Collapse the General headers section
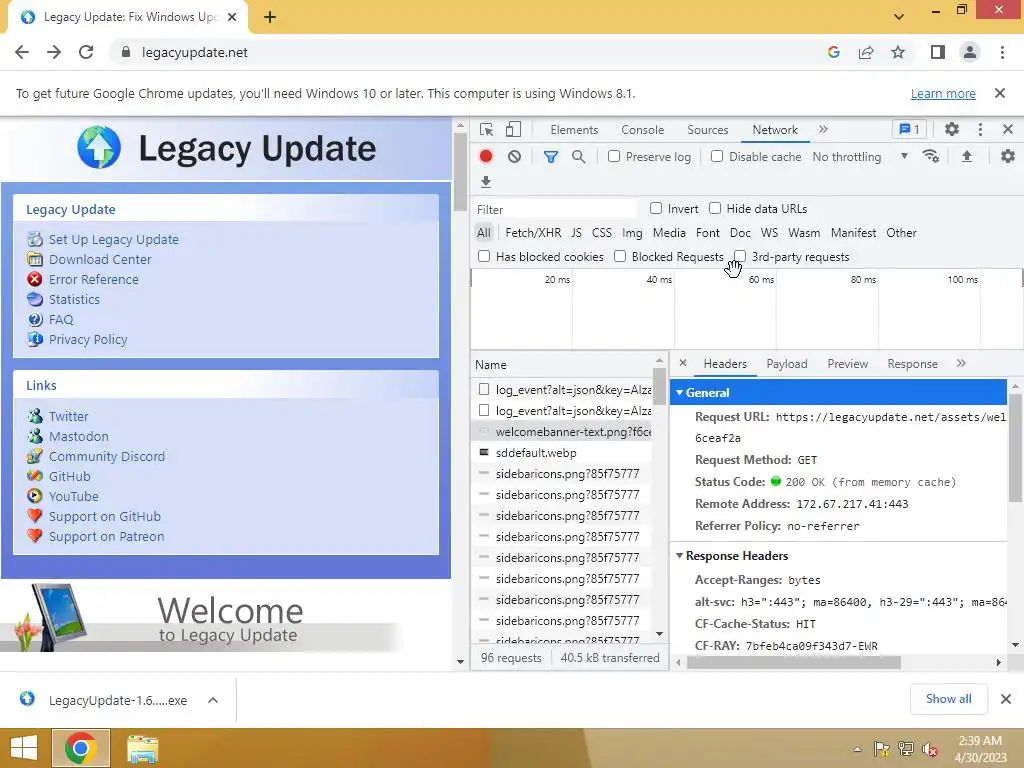This screenshot has height=768, width=1024. [679, 392]
